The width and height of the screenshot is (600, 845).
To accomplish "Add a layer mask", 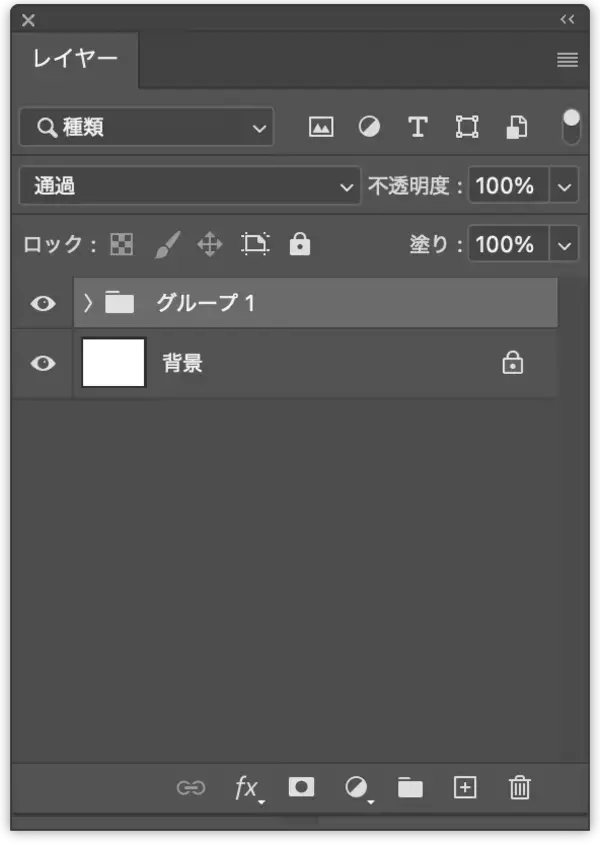I will tap(300, 787).
